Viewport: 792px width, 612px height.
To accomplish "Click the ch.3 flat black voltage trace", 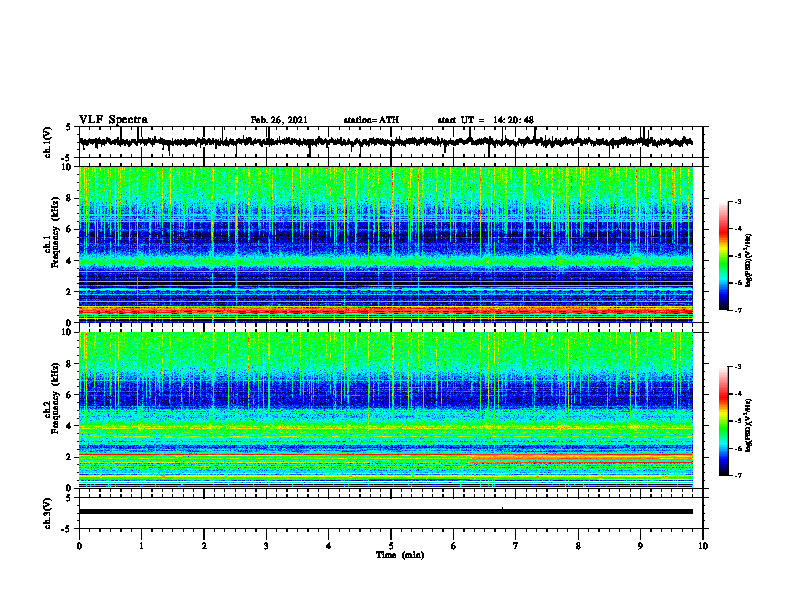I will (386, 512).
